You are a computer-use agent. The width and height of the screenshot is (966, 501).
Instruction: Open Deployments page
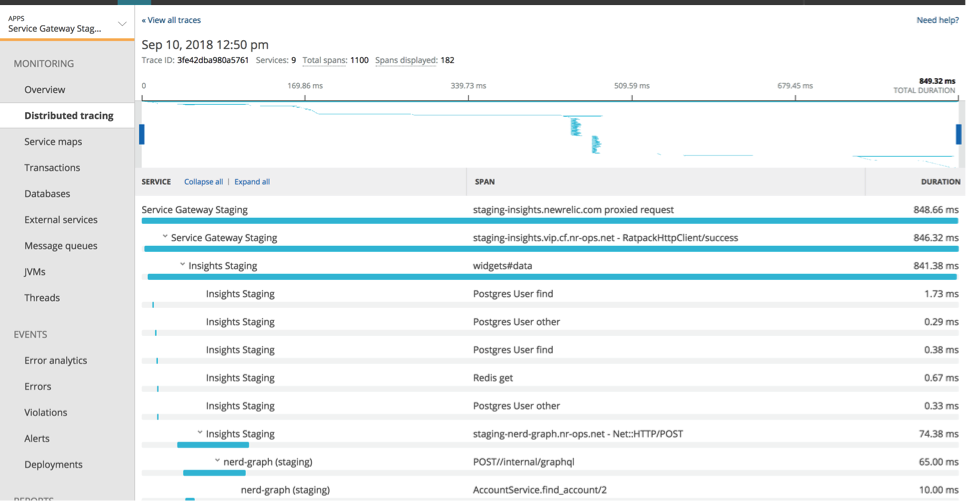point(53,465)
